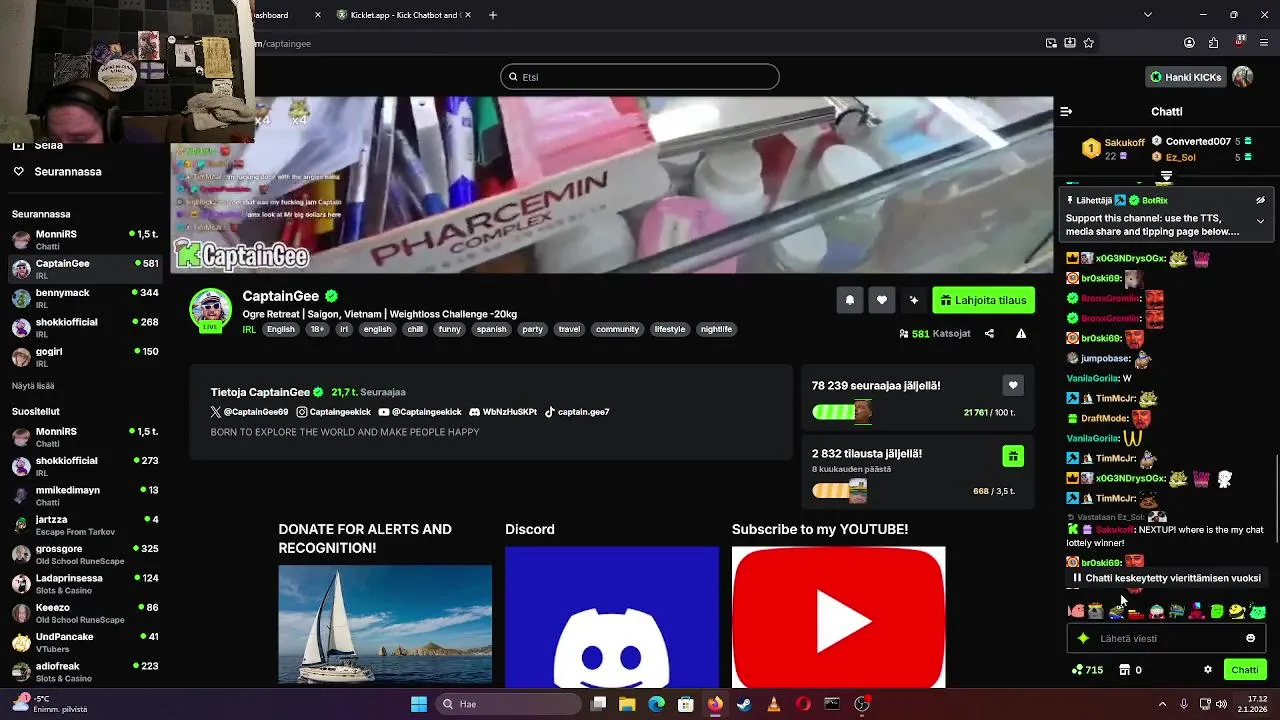Click the follower goal progress bar
Image resolution: width=1280 pixels, height=720 pixels.
coord(842,412)
